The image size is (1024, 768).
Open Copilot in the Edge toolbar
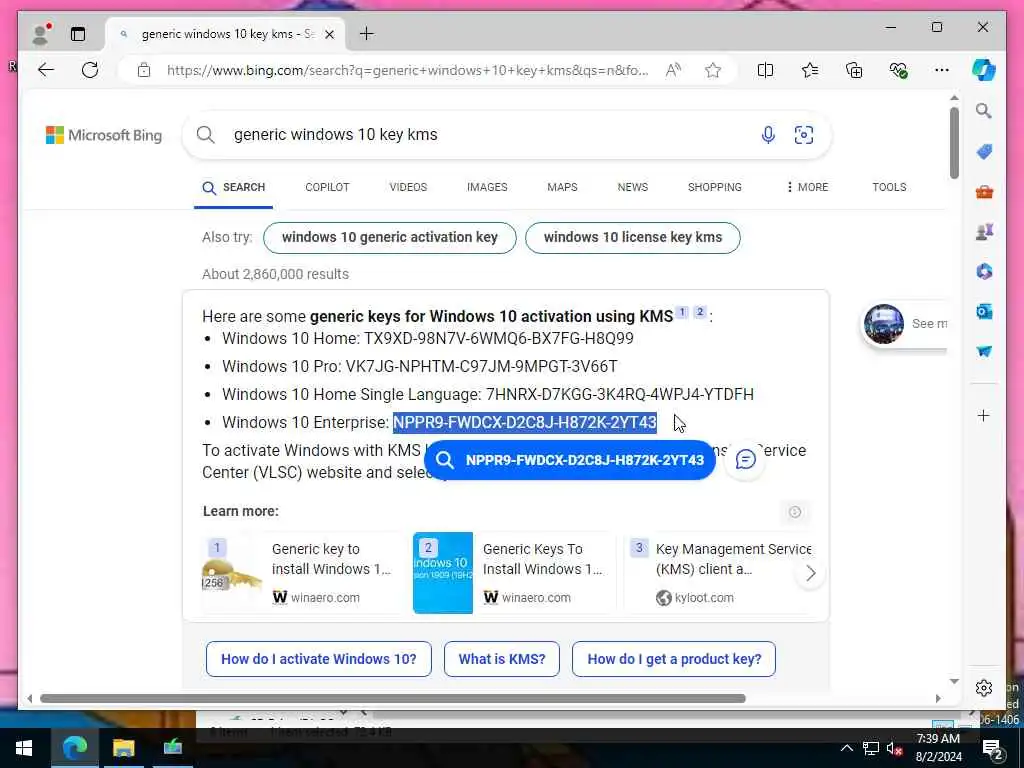tap(984, 70)
